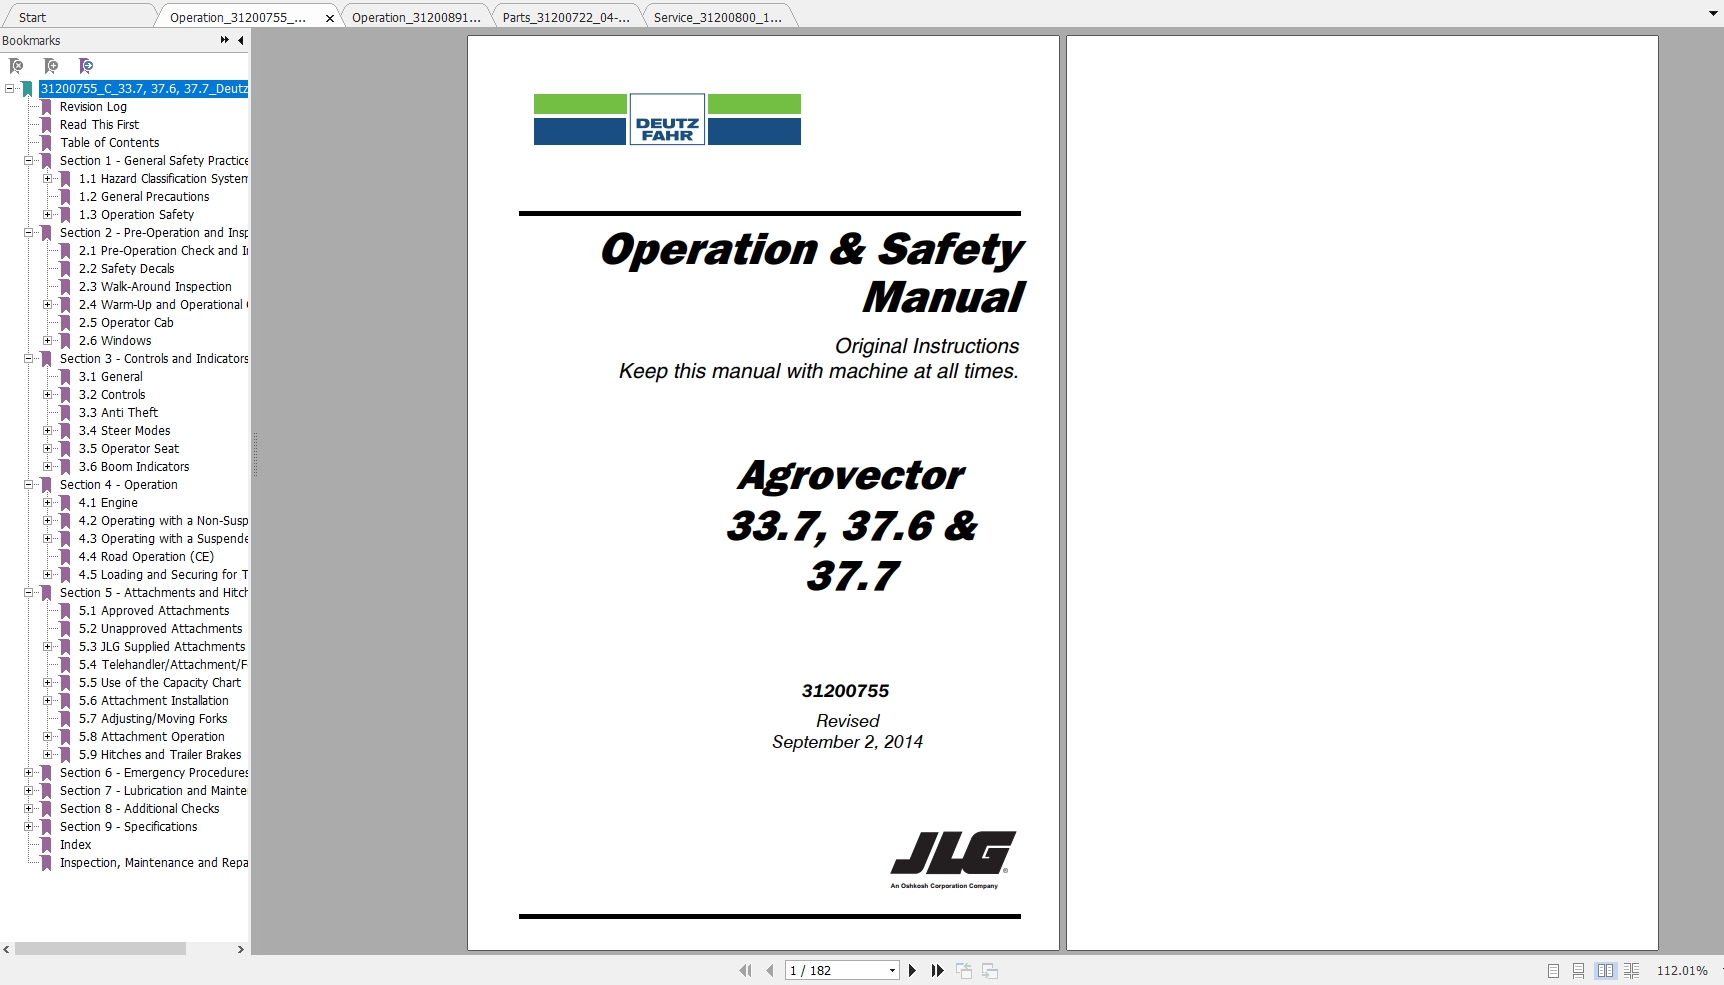The height and width of the screenshot is (985, 1724).
Task: Collapse Section 1 - General Safety Practices
Action: coord(29,160)
